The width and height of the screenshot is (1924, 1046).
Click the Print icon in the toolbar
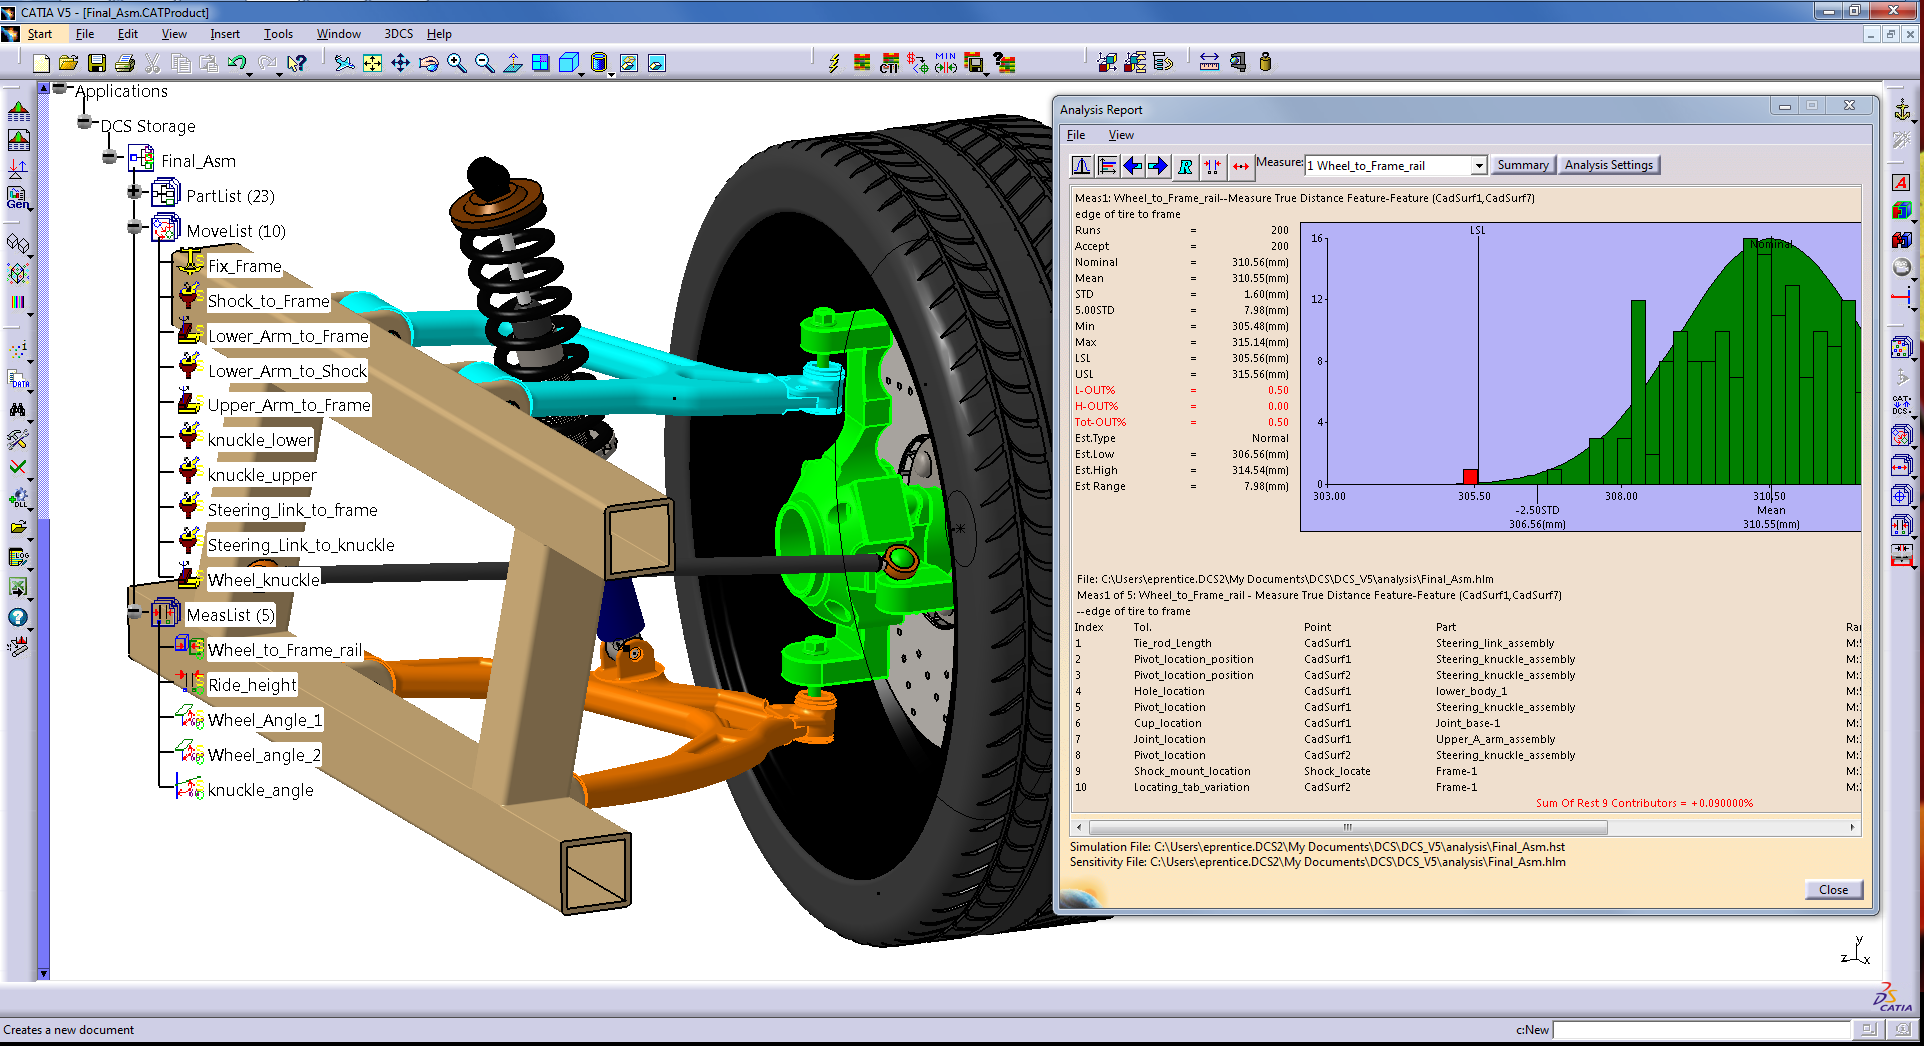pyautogui.click(x=125, y=63)
